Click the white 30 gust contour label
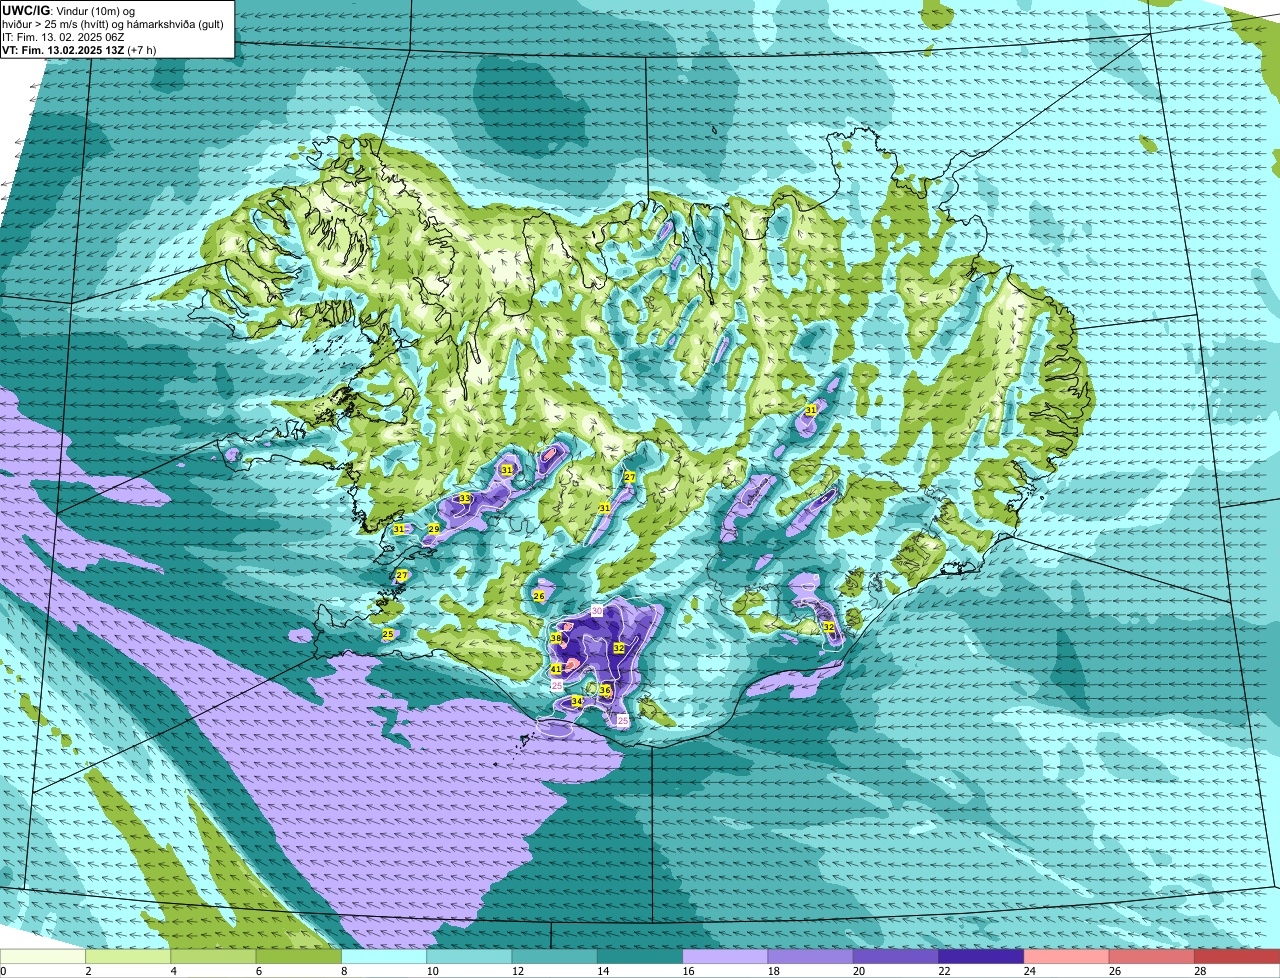Viewport: 1280px width, 978px height. pyautogui.click(x=597, y=610)
